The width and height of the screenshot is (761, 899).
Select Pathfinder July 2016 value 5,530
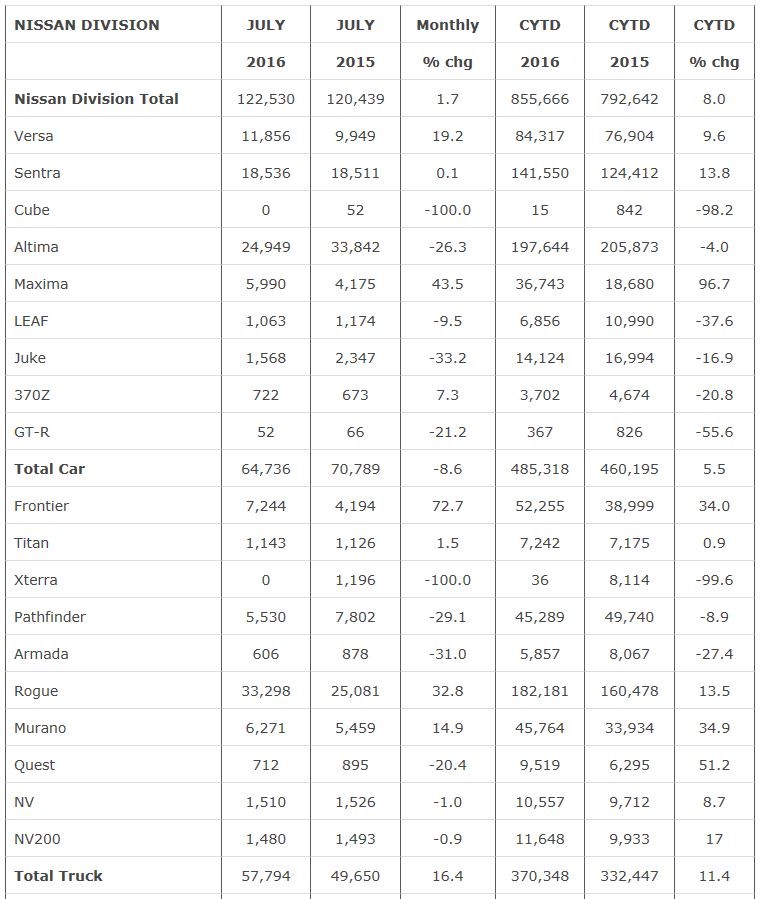tap(266, 617)
